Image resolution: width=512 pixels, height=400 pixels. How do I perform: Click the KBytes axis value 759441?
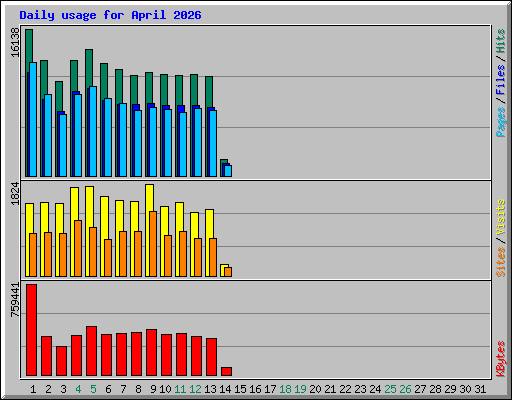(x=15, y=300)
